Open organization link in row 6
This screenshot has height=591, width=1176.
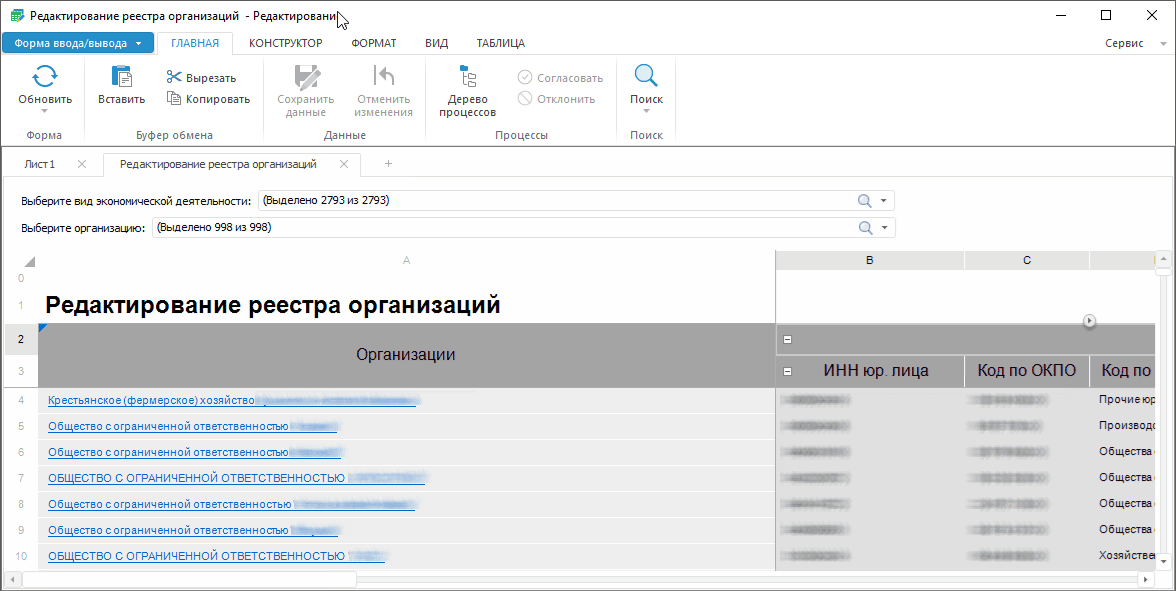pyautogui.click(x=194, y=452)
